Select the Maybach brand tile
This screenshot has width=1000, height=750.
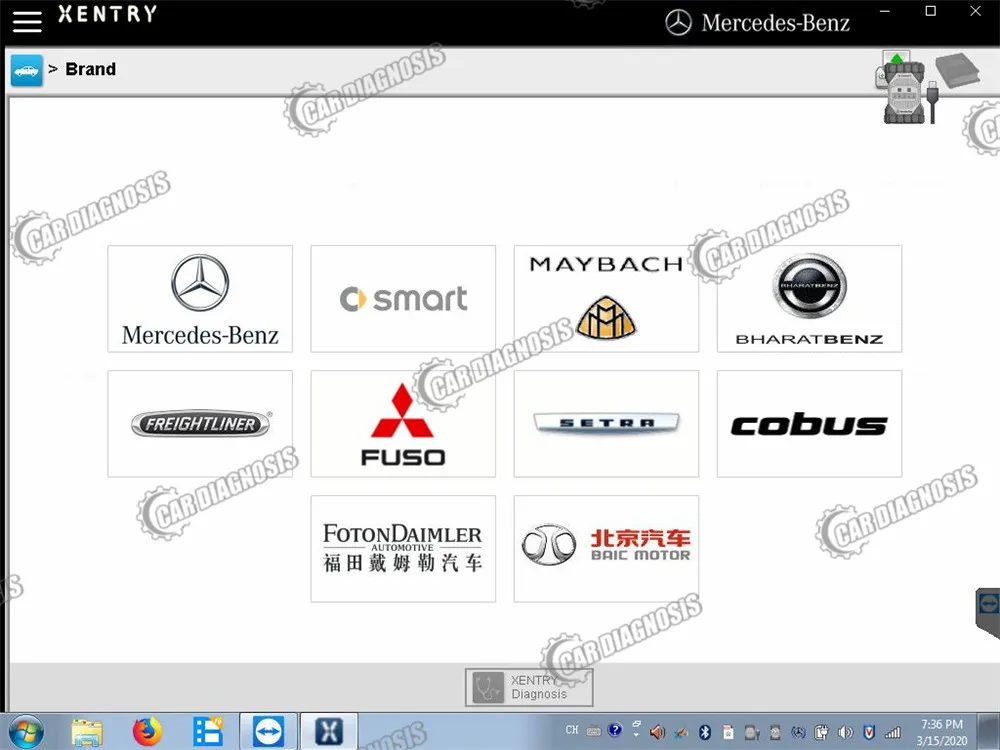[607, 298]
